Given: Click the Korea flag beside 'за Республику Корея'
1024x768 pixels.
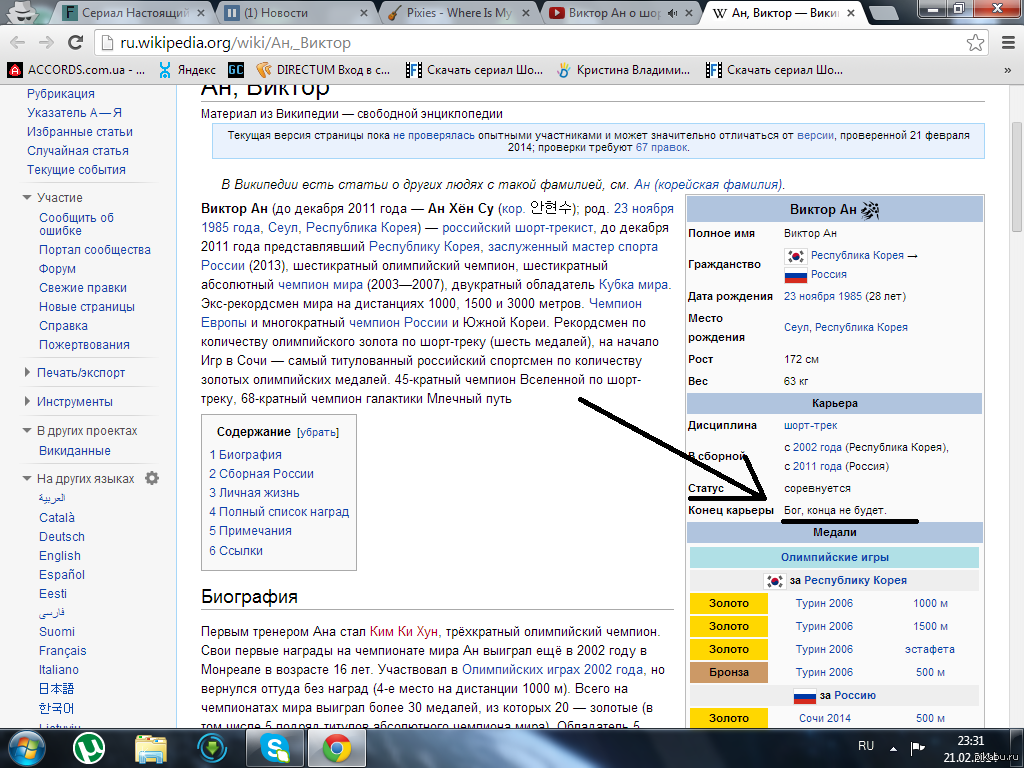Looking at the screenshot, I should click(775, 581).
